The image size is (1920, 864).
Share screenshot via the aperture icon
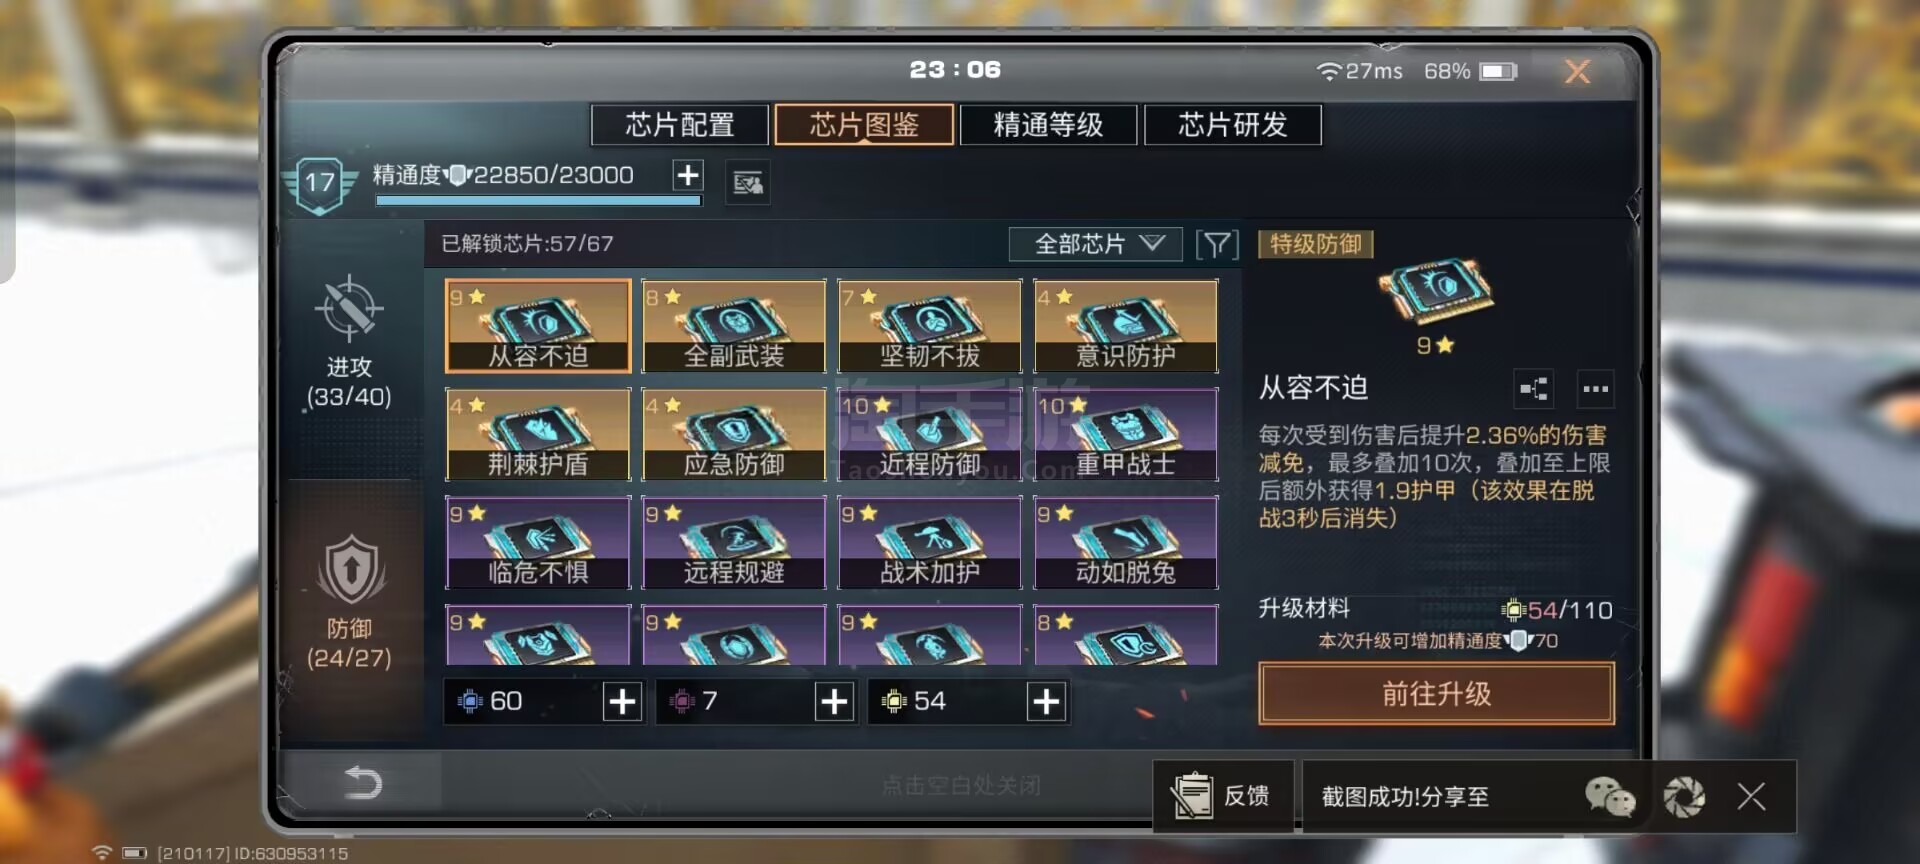1684,797
